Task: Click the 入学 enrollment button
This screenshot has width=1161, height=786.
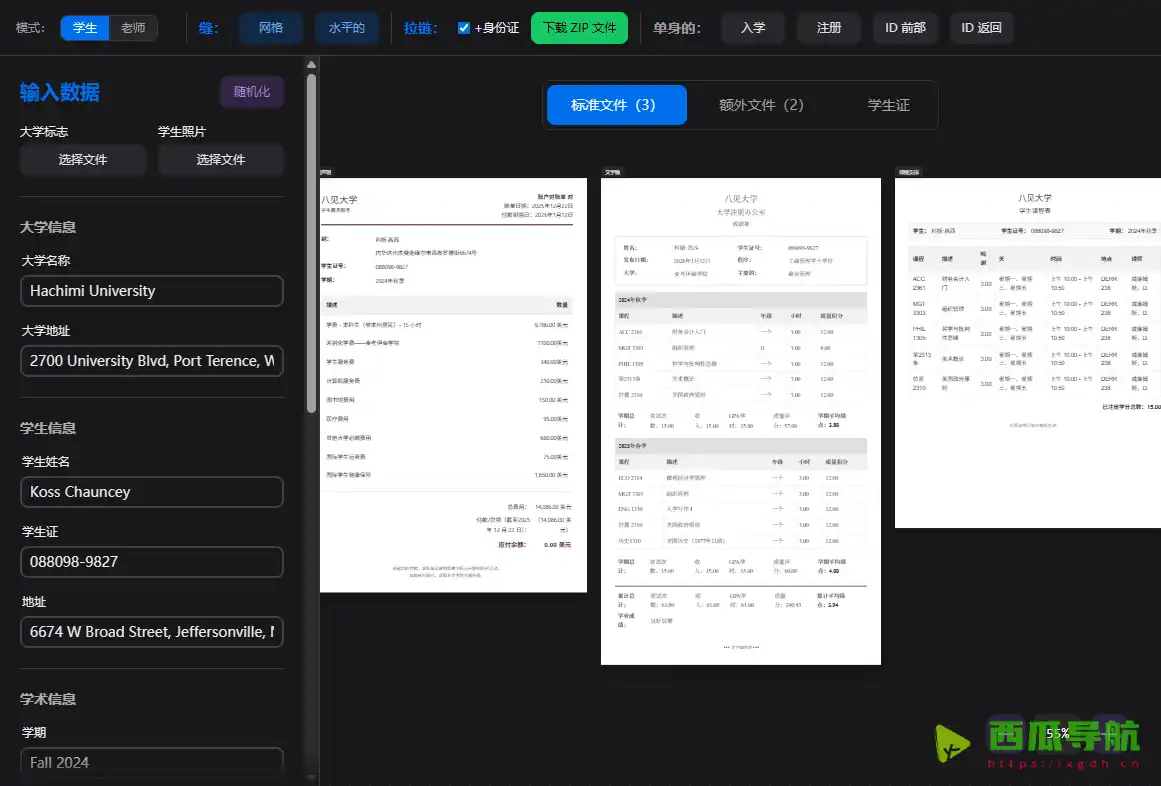Action: [753, 28]
